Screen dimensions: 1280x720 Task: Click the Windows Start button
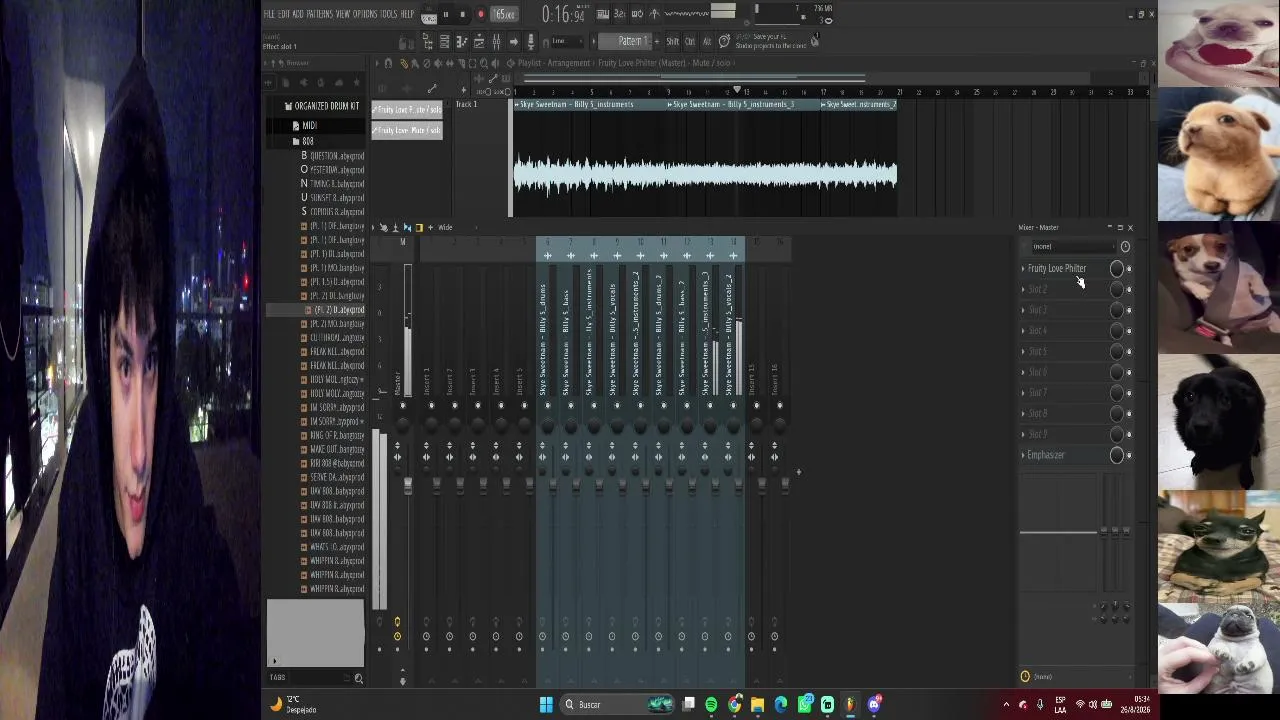pyautogui.click(x=546, y=705)
